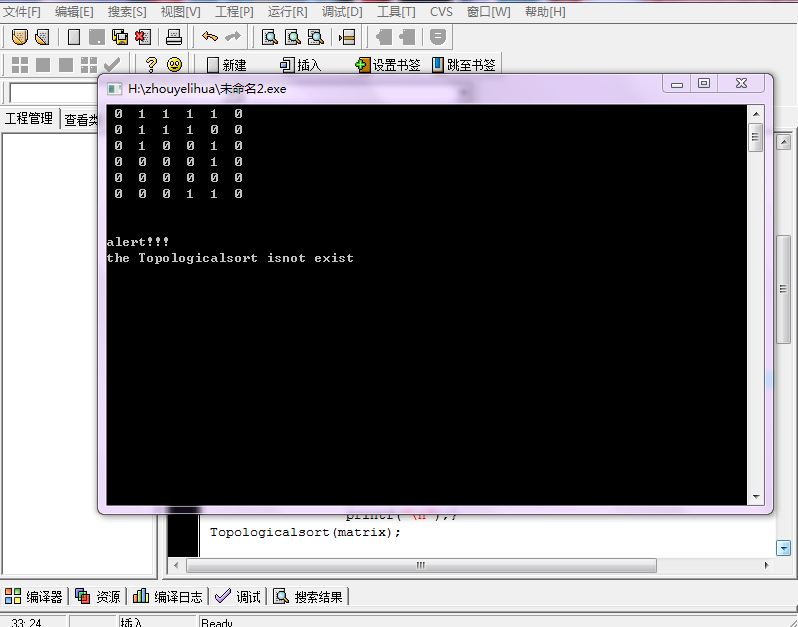
Task: Click the yellow question mark help icon
Action: (151, 65)
